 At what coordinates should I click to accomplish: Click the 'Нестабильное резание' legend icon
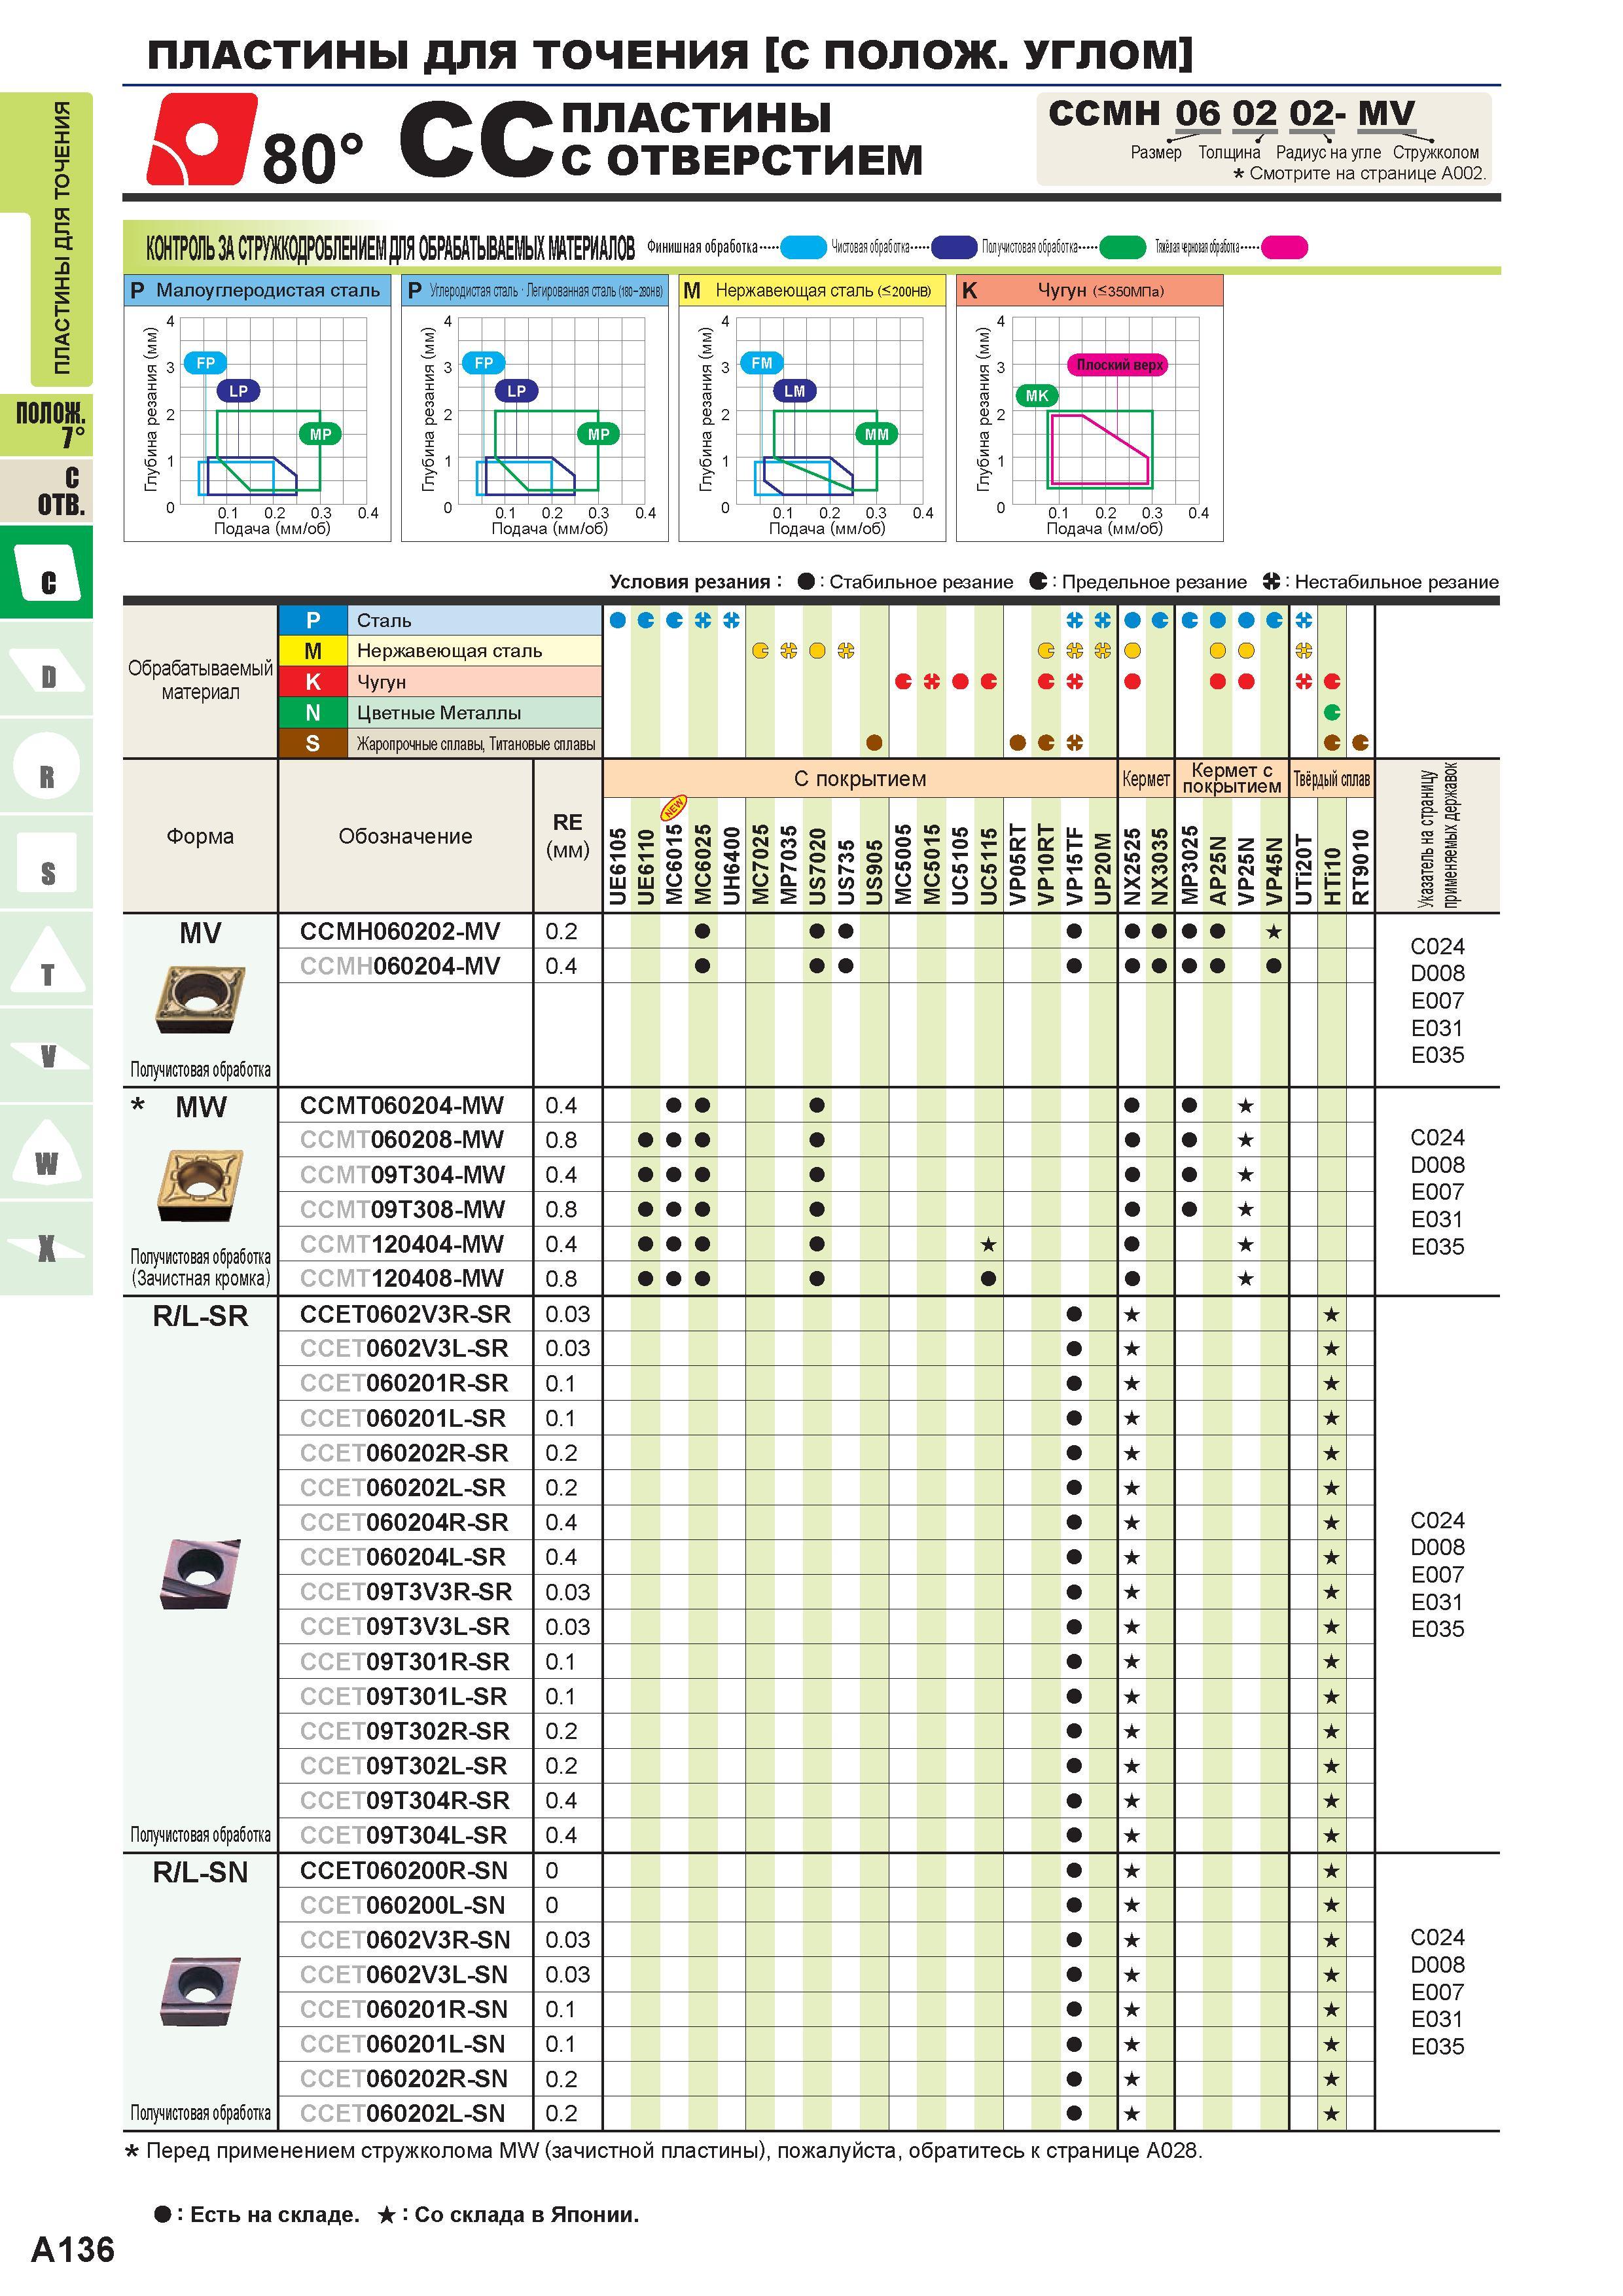tap(1271, 582)
